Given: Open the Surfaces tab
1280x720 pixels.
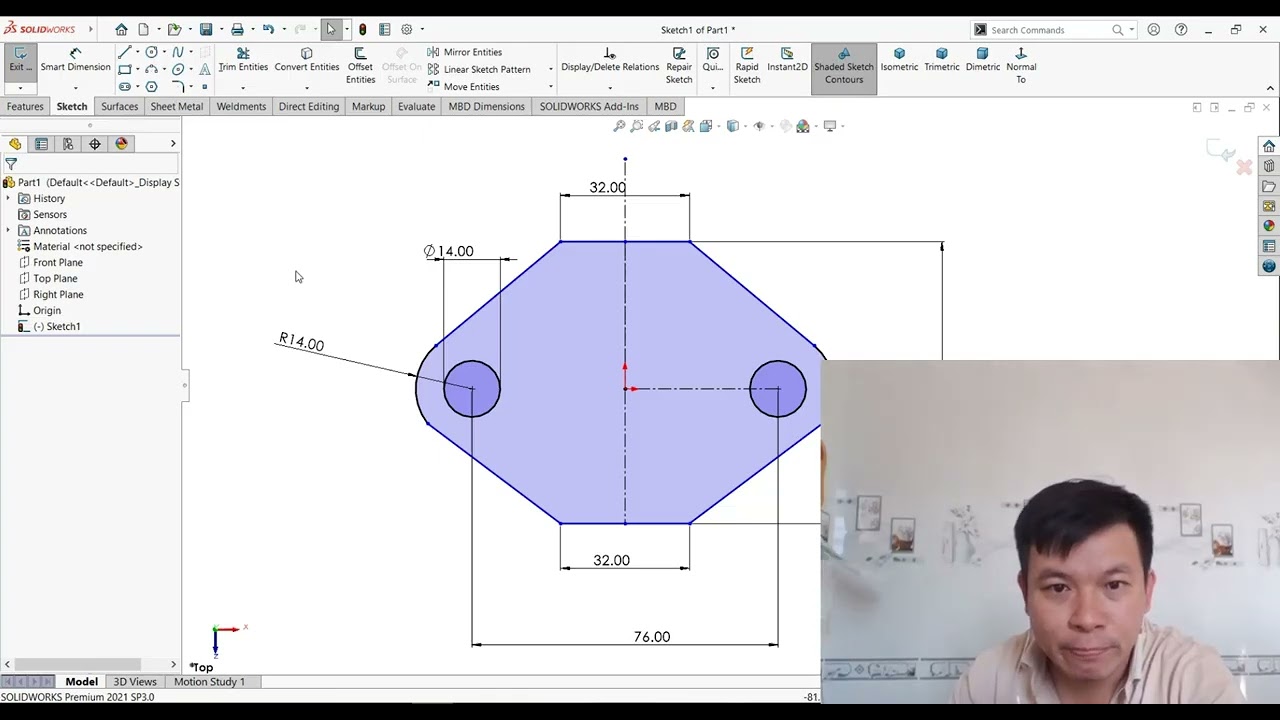Looking at the screenshot, I should pyautogui.click(x=119, y=106).
